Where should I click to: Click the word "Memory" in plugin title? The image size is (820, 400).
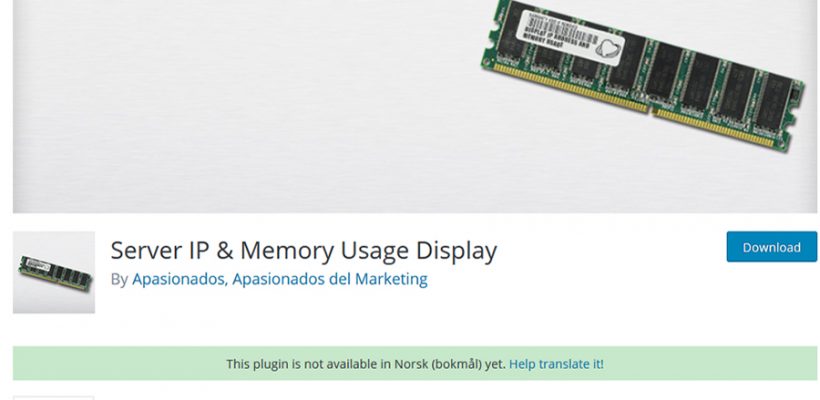coord(286,250)
